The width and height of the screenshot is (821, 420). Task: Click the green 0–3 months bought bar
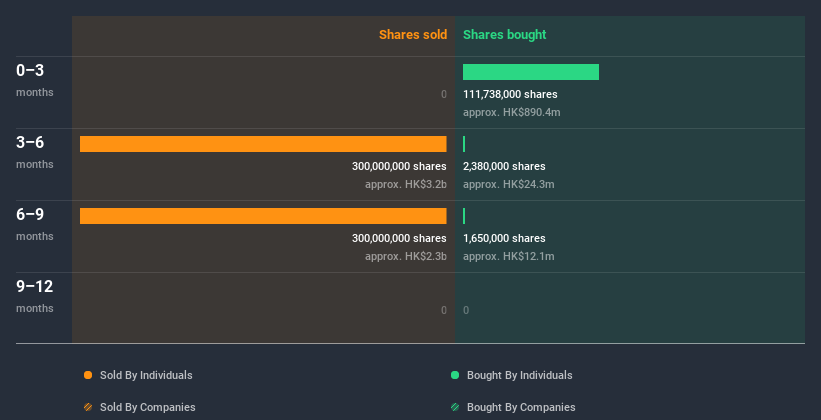531,72
